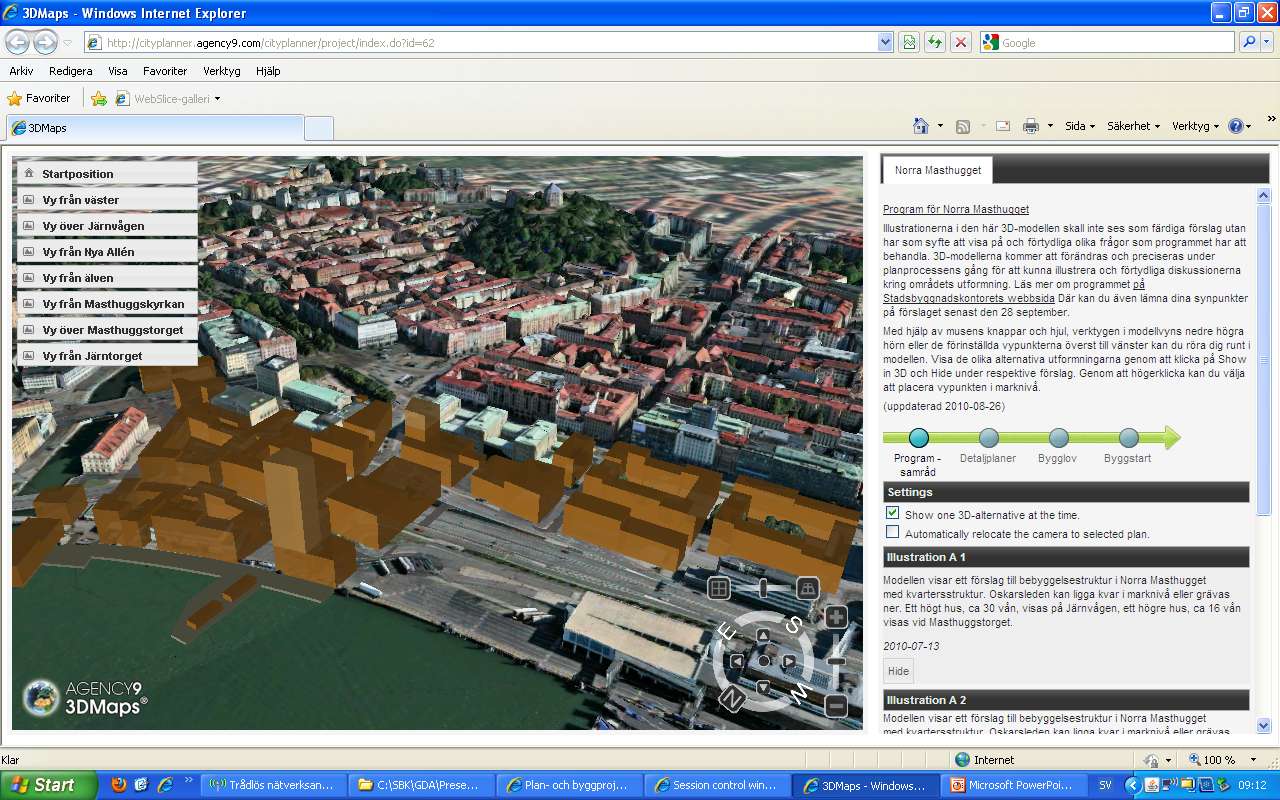1280x800 pixels.
Task: Select Vy från Masthuggskyrkan viewpoint
Action: point(106,304)
